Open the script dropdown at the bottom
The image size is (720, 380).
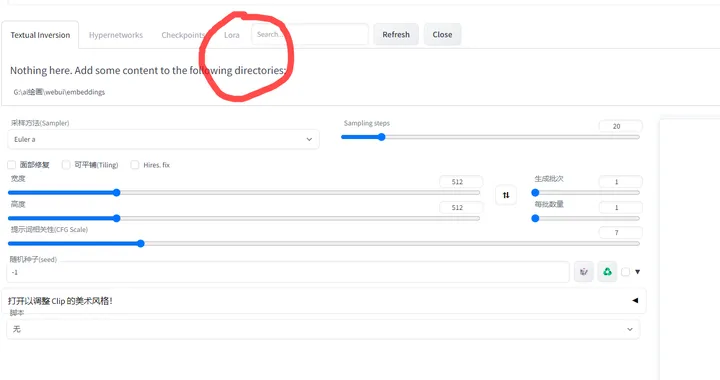tap(323, 329)
